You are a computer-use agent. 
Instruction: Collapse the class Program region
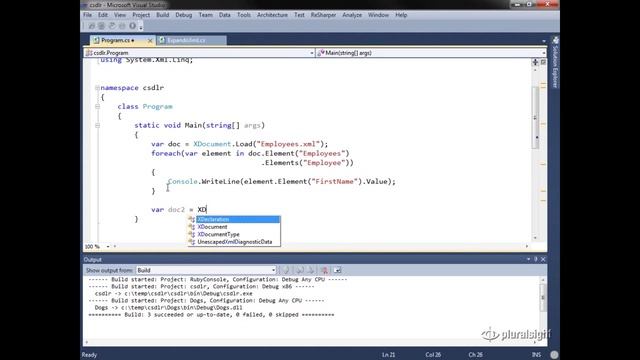coord(97,107)
